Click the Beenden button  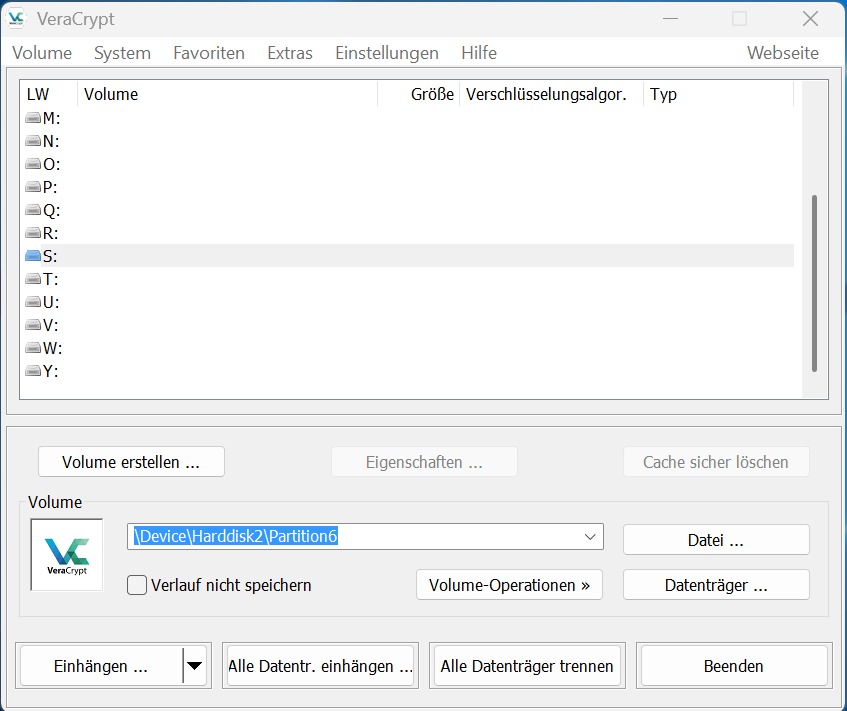(x=734, y=666)
